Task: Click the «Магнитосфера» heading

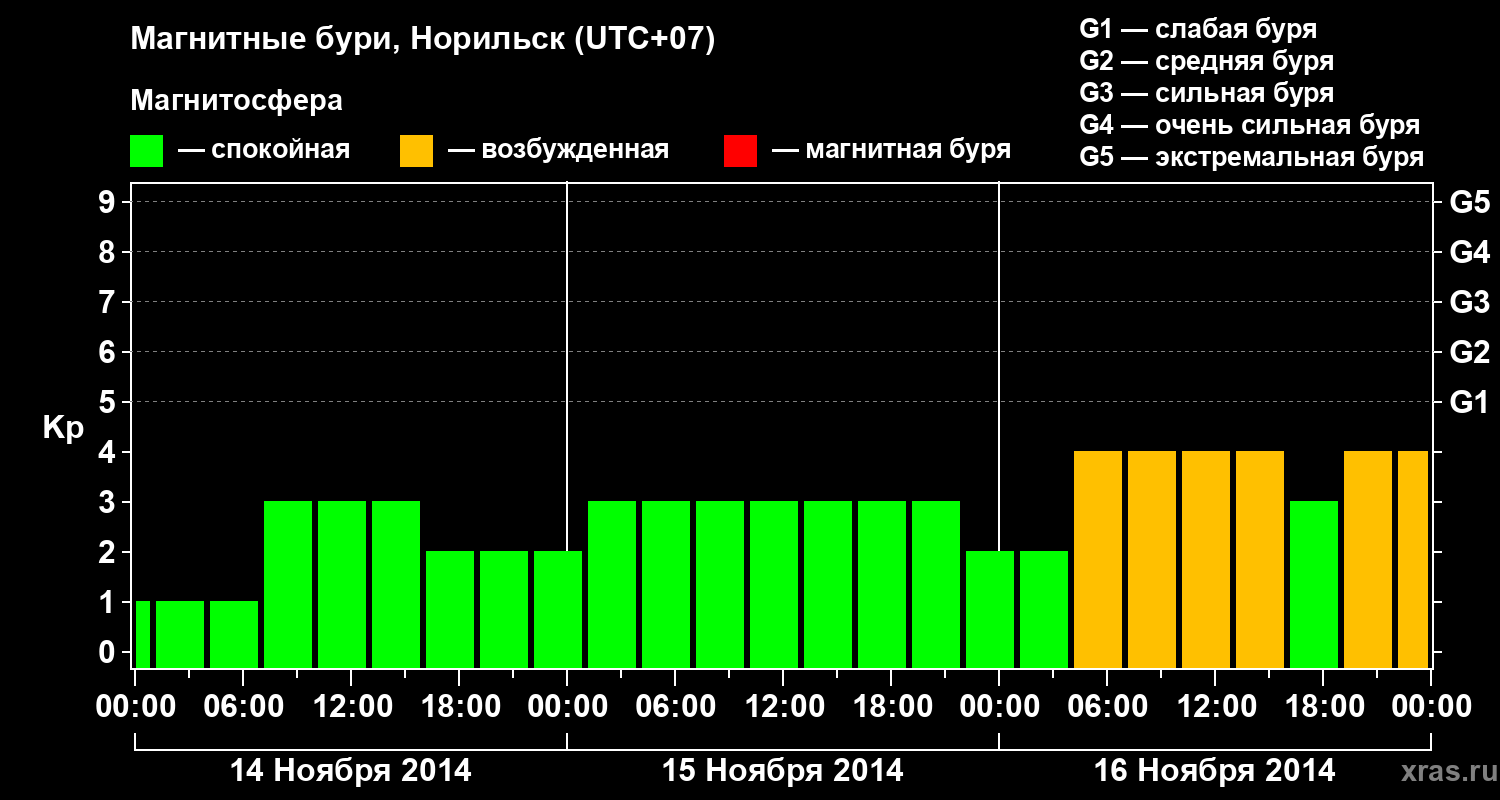Action: [x=236, y=101]
